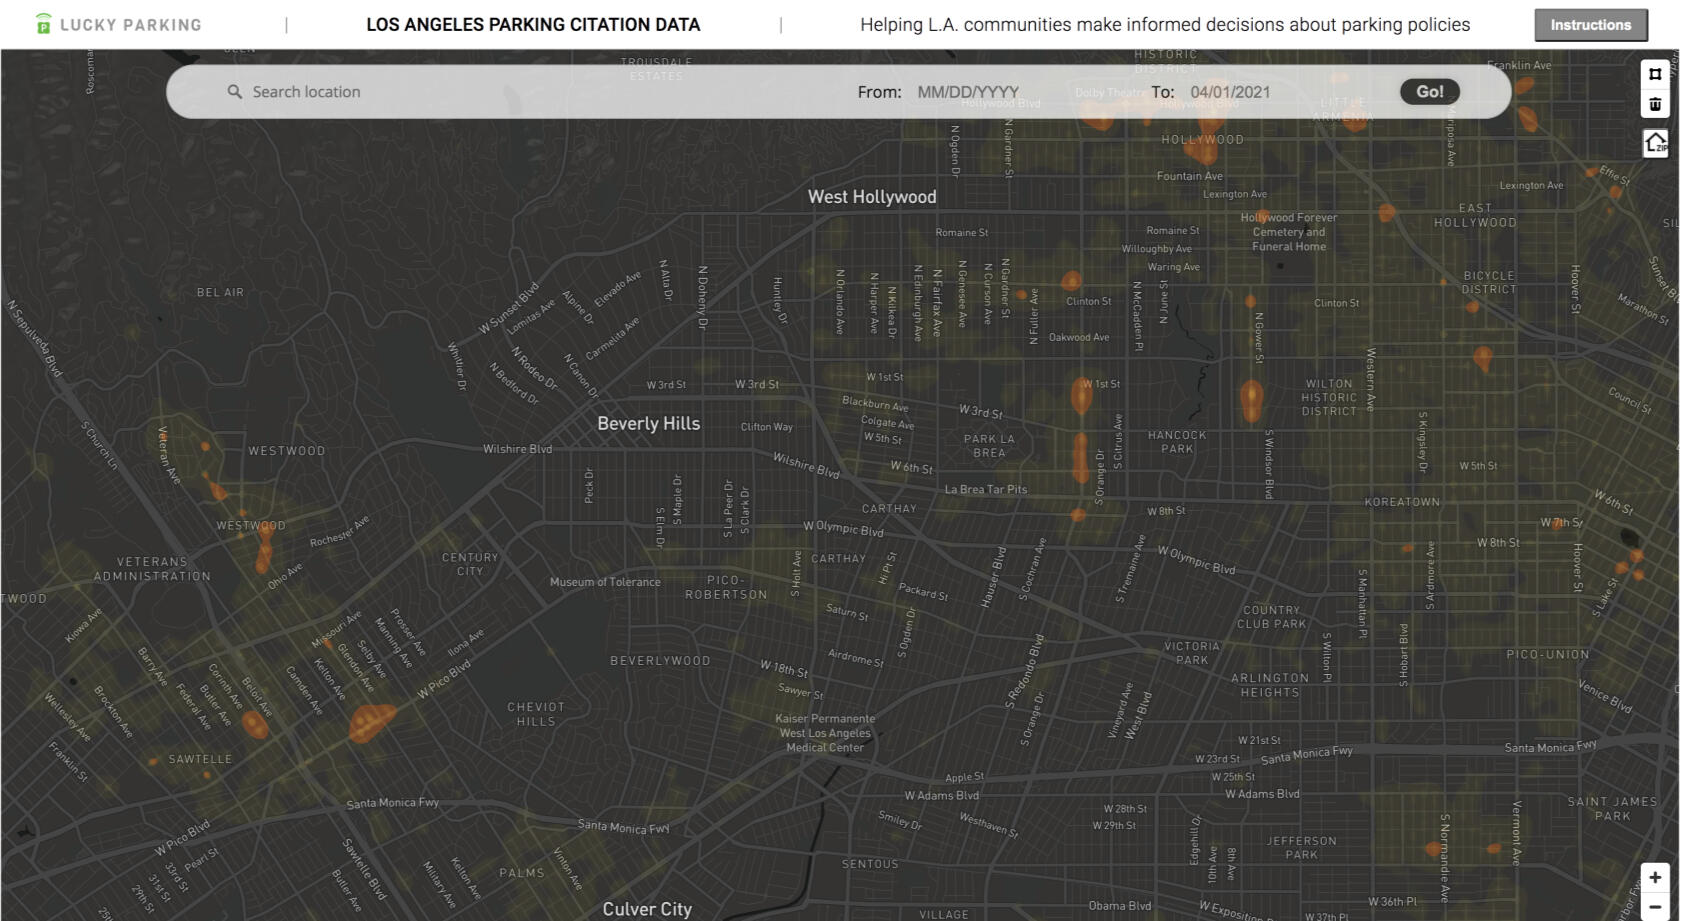The image size is (1683, 921).
Task: Toggle the ZIP code boundaries layer
Action: (x=1655, y=143)
